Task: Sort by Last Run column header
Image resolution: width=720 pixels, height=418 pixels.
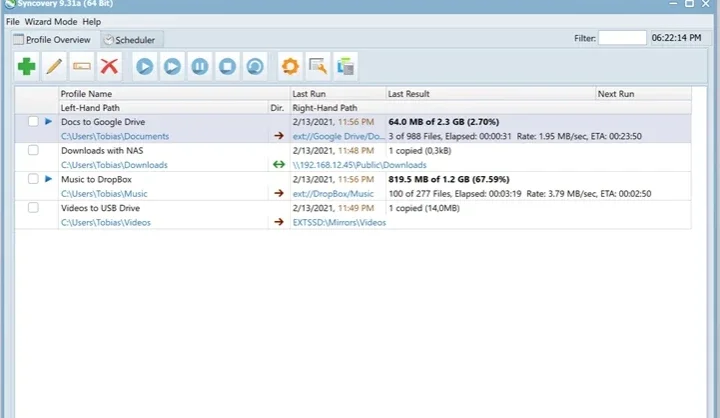Action: (x=338, y=94)
